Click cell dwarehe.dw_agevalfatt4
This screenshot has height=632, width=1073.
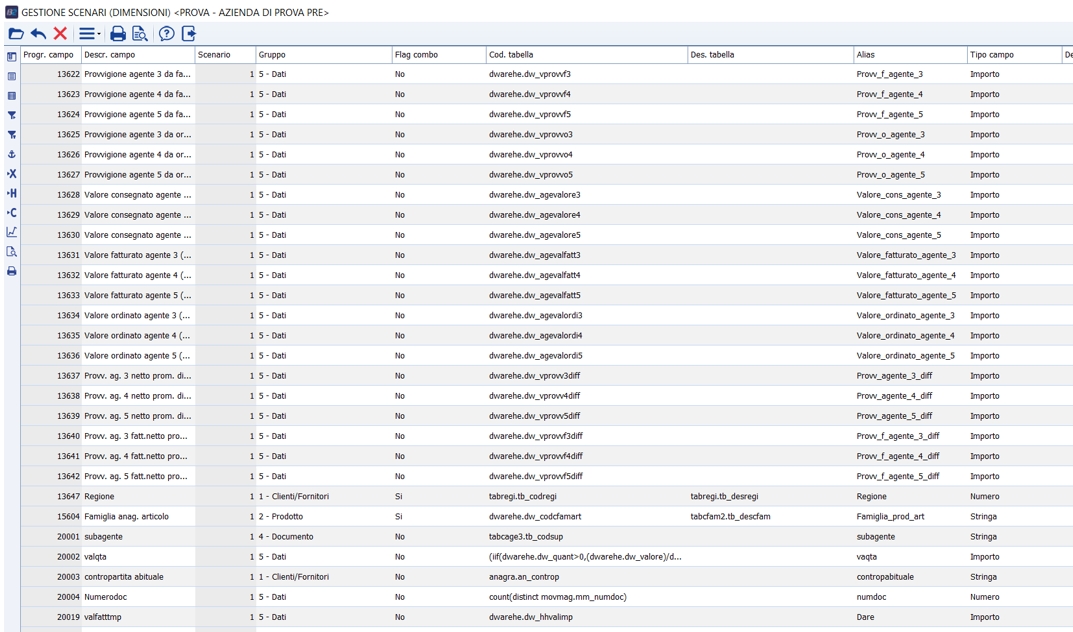point(586,275)
